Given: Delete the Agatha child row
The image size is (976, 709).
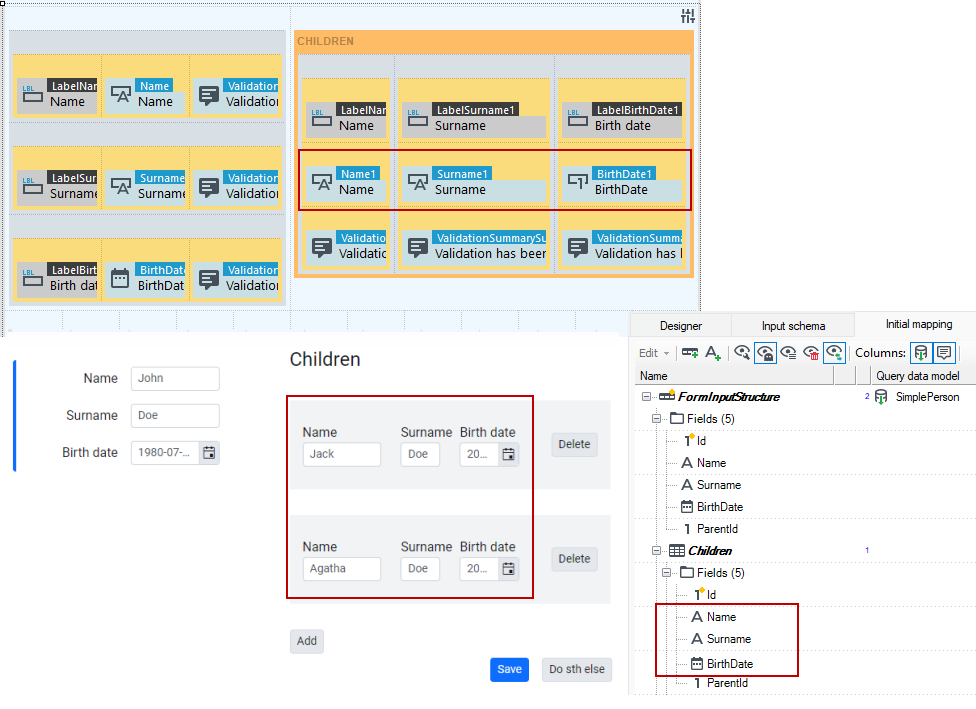Looking at the screenshot, I should point(574,559).
